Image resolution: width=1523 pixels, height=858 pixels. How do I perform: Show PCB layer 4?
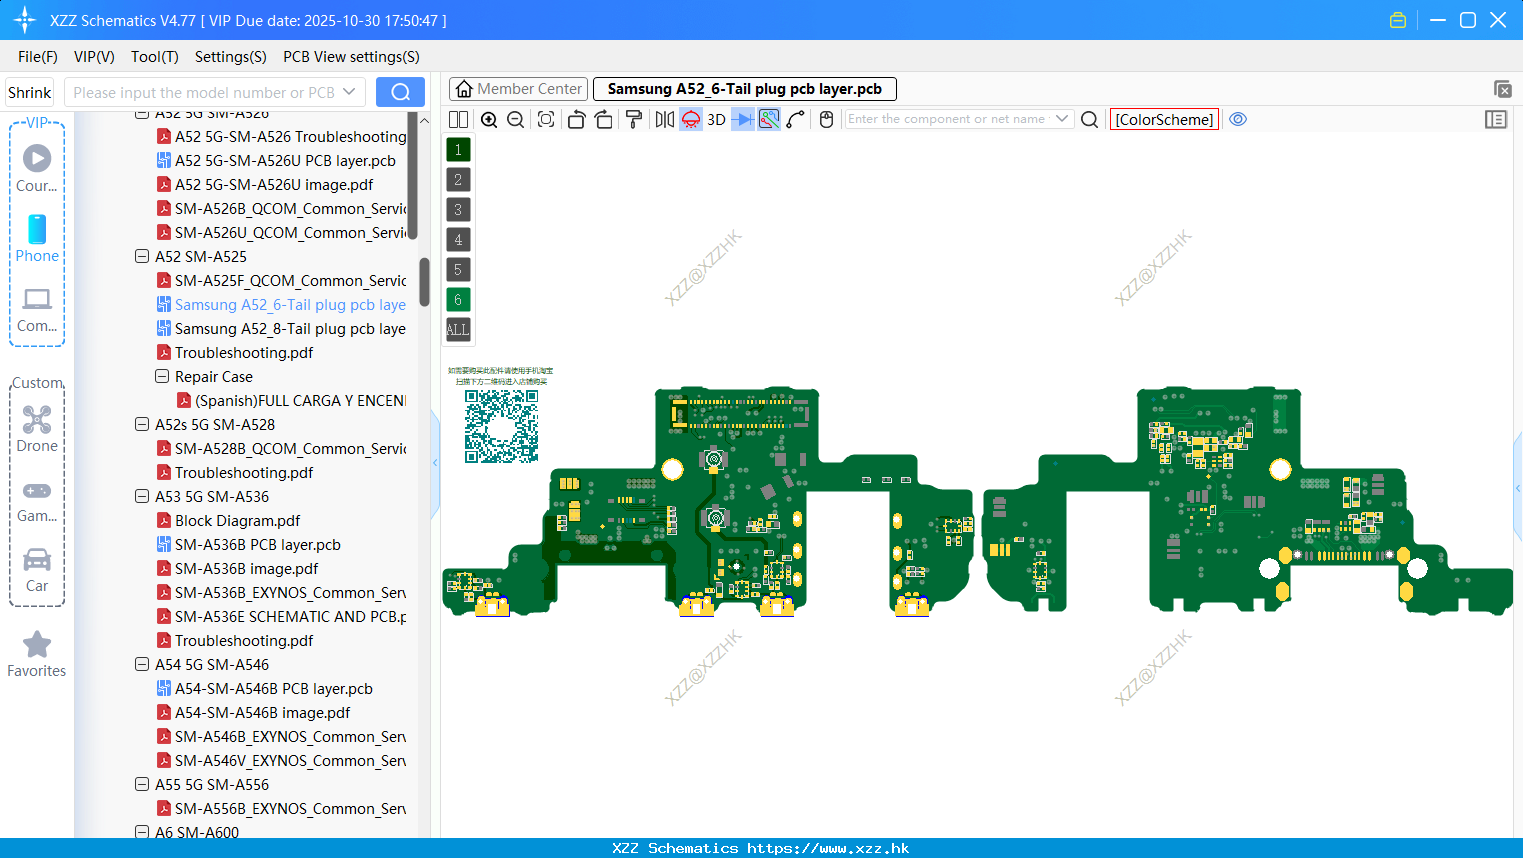(458, 240)
